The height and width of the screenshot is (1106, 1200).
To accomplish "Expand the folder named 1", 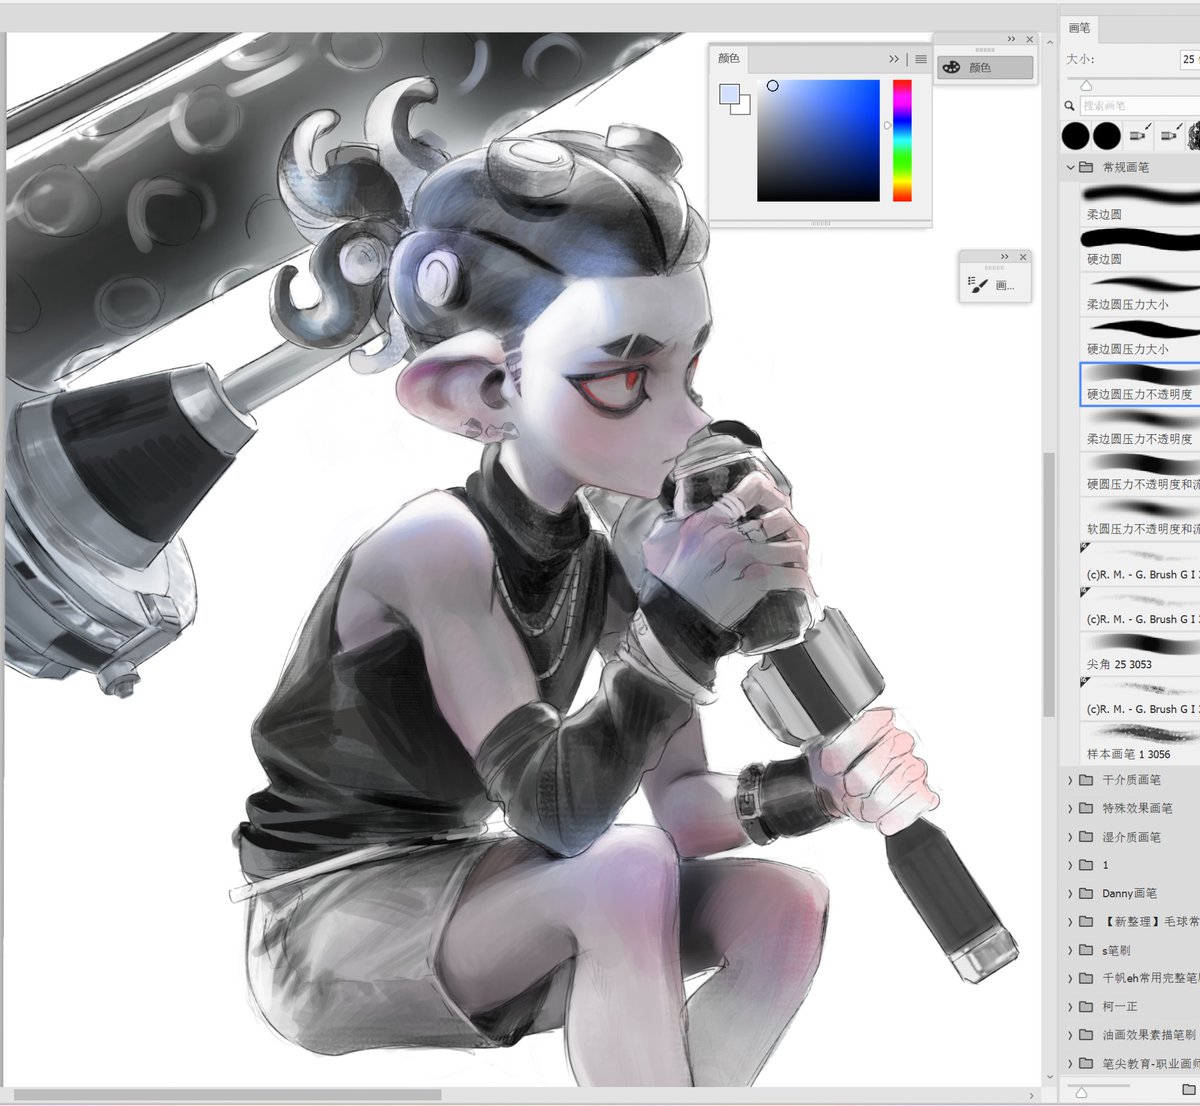I will point(1070,865).
